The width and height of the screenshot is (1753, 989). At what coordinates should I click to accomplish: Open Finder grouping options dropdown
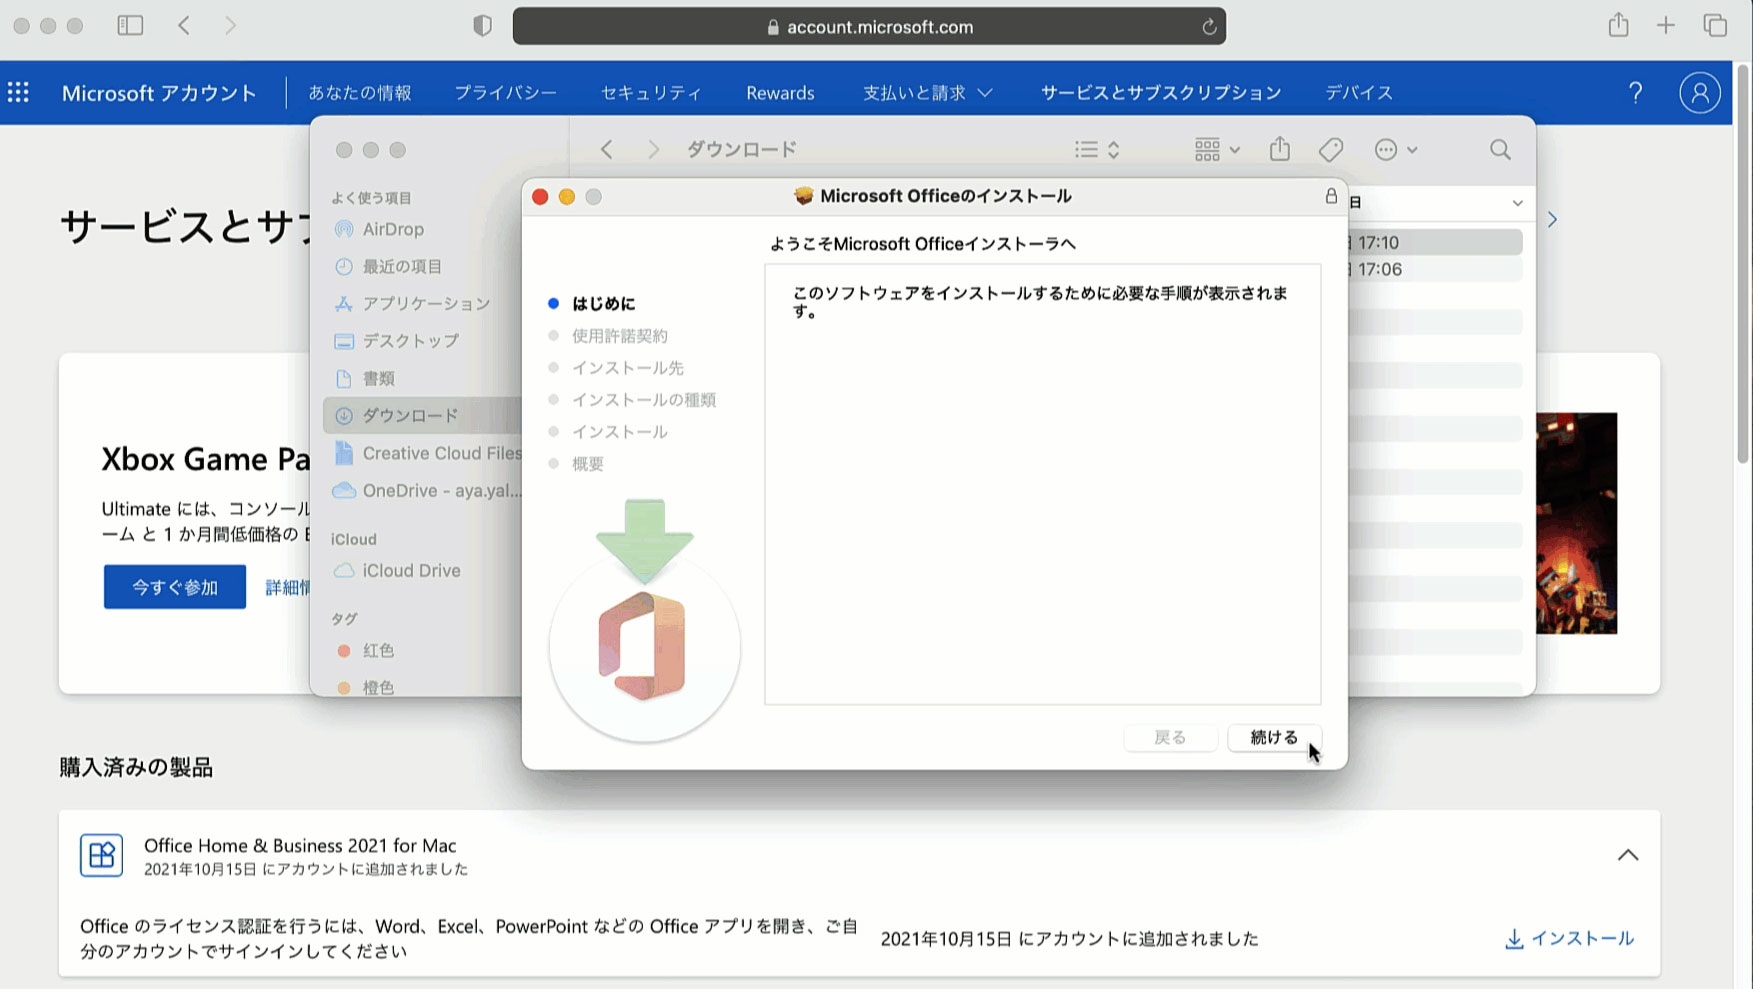(1217, 149)
